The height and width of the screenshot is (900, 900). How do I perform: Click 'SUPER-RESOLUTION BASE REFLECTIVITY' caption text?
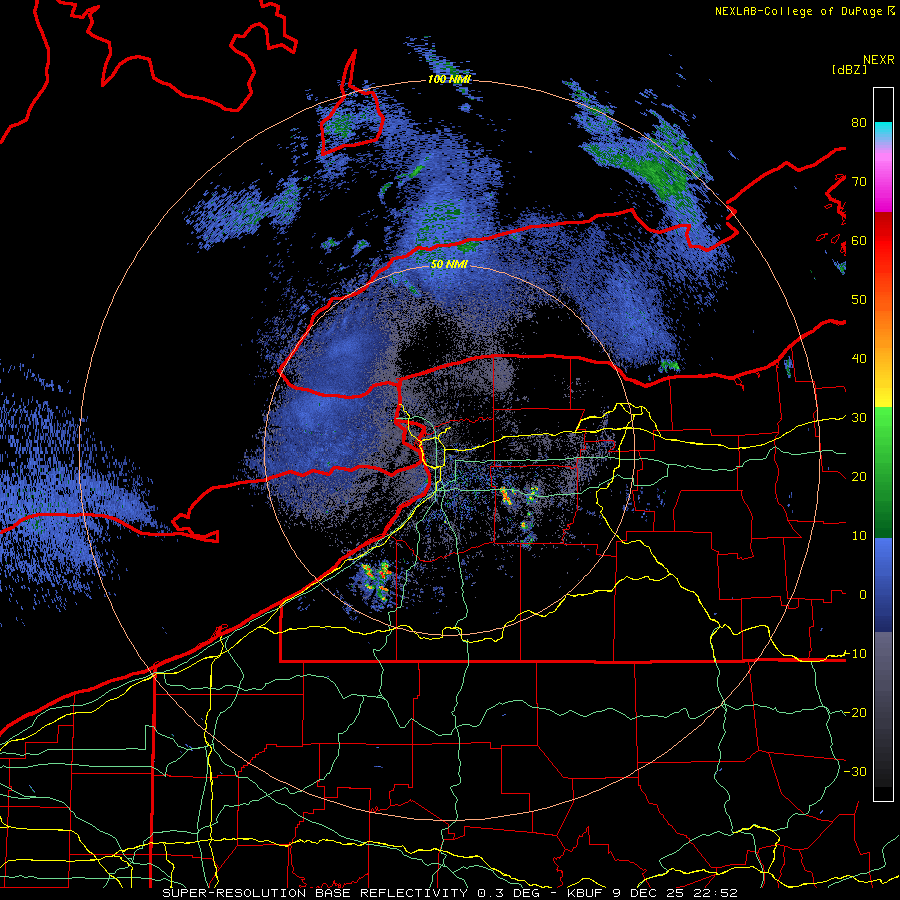coord(315,893)
